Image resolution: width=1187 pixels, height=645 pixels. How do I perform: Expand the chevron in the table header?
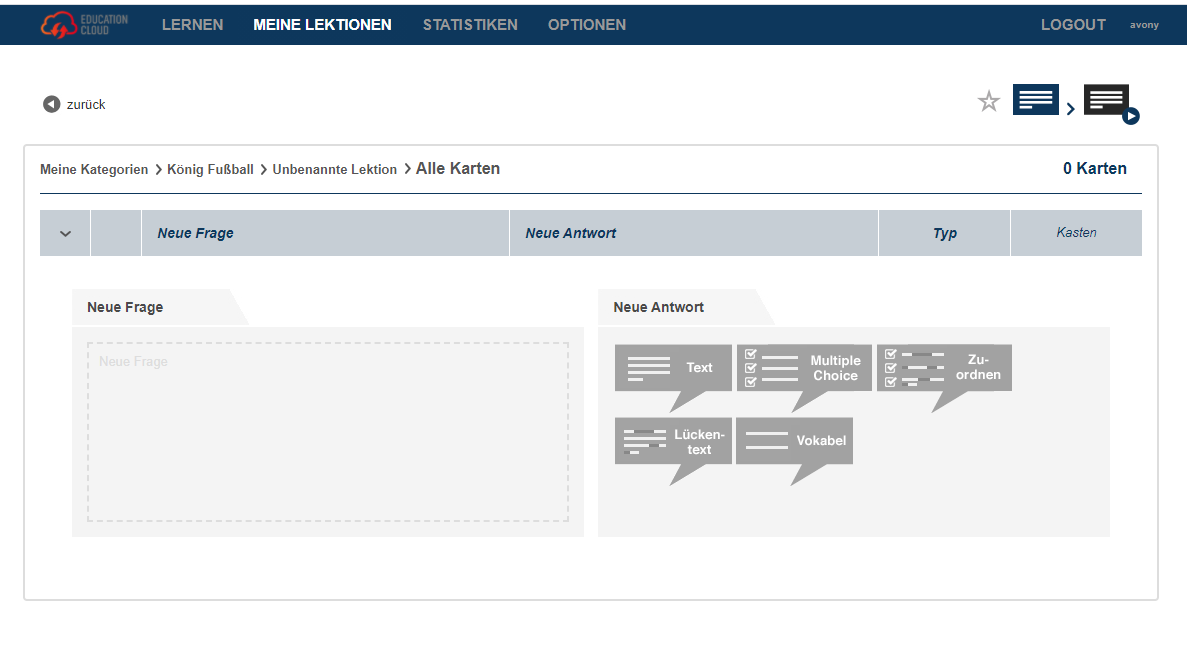65,233
